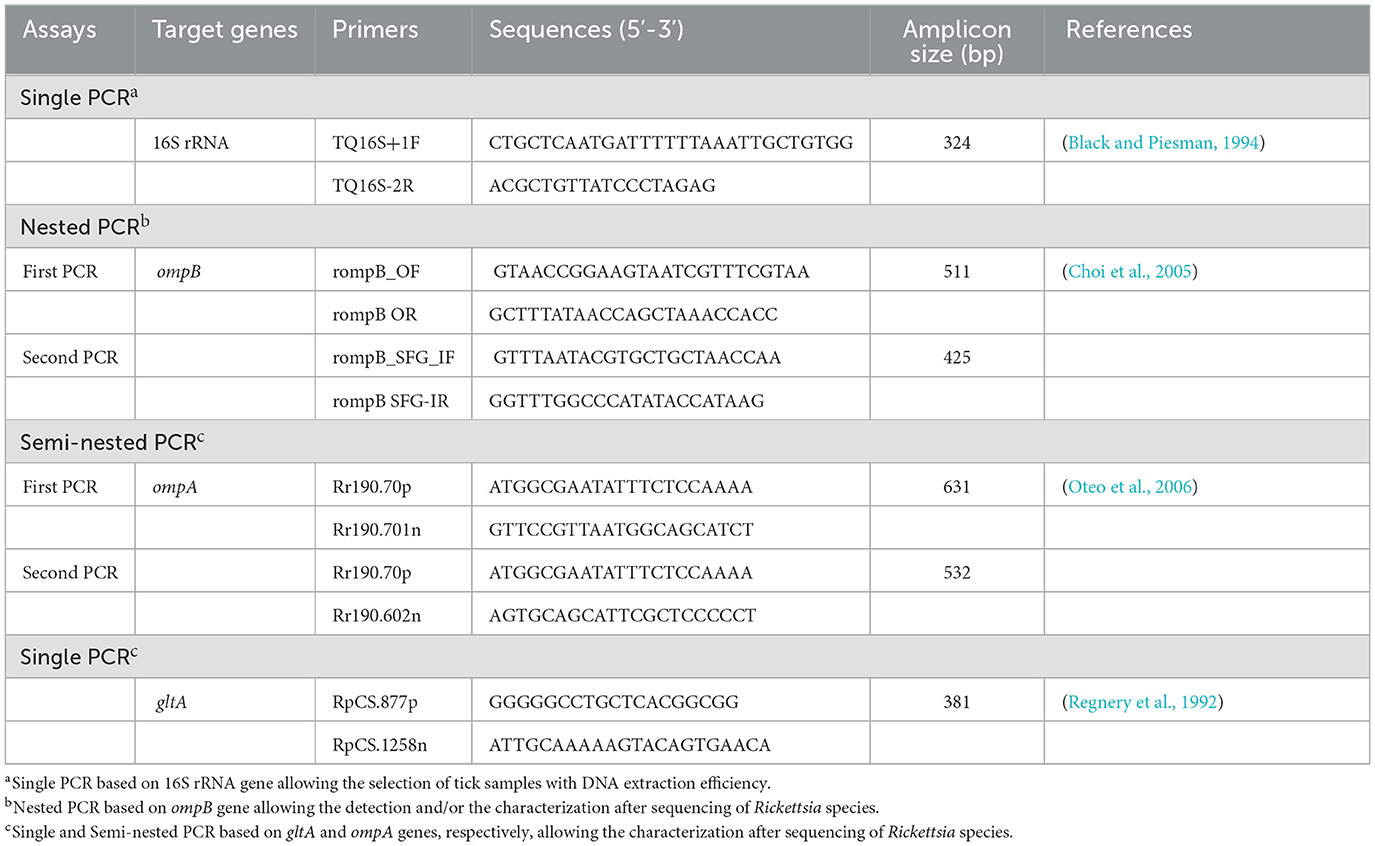
Task: Select the Semi-nested PCR section row
Action: click(687, 443)
